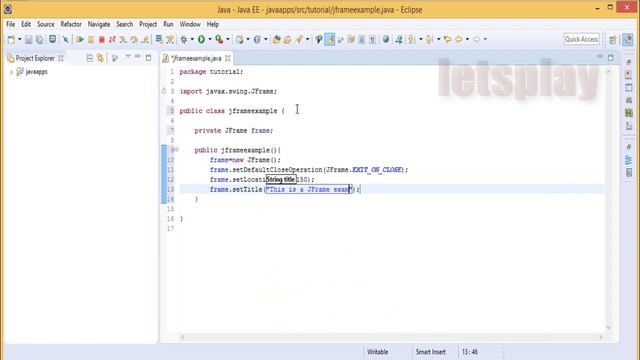The width and height of the screenshot is (640, 360).
Task: Open the Refactor menu
Action: pyautogui.click(x=71, y=24)
